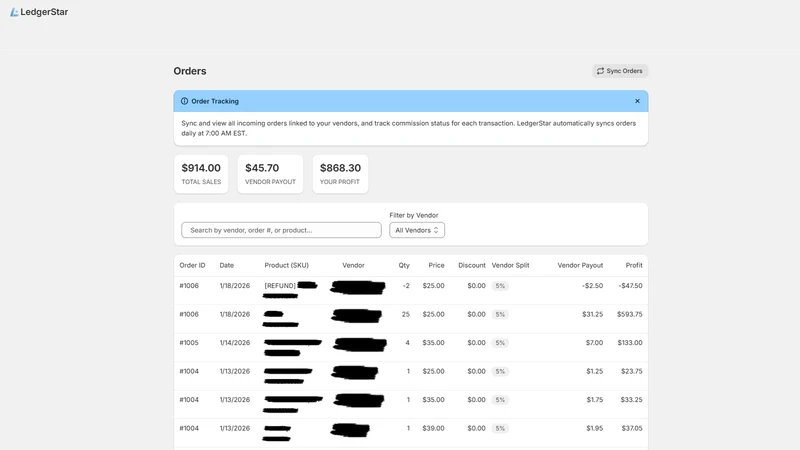The width and height of the screenshot is (800, 450).
Task: Click the Product (SKU) column header
Action: pyautogui.click(x=286, y=265)
